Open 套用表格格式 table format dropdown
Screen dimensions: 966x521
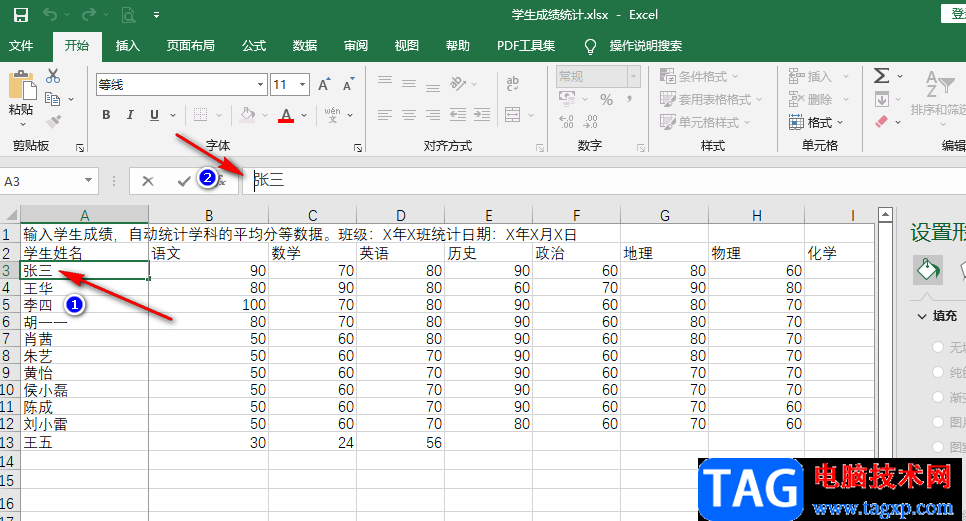point(711,99)
